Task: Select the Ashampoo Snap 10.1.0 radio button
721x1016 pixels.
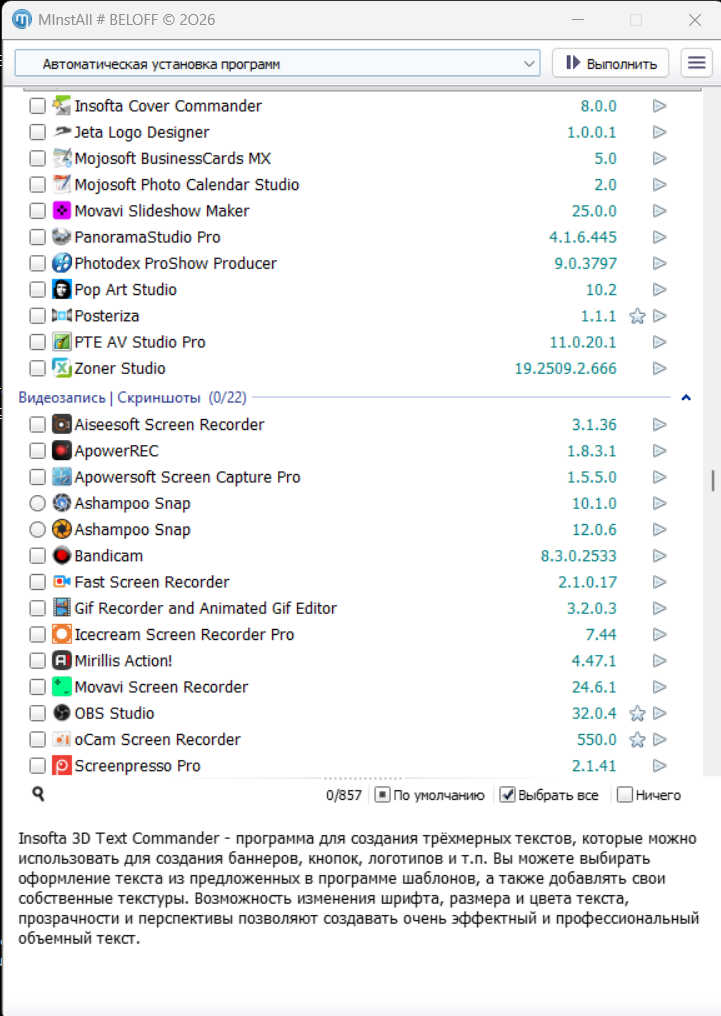Action: (x=38, y=503)
